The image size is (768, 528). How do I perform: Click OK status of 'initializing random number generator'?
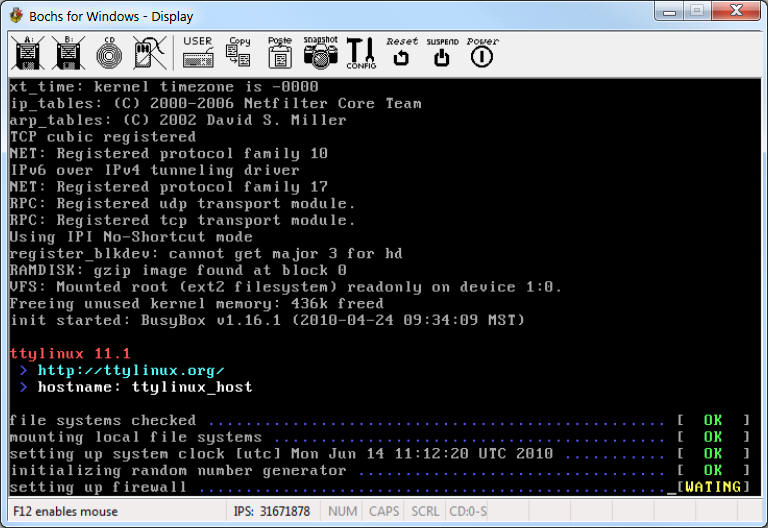point(713,470)
